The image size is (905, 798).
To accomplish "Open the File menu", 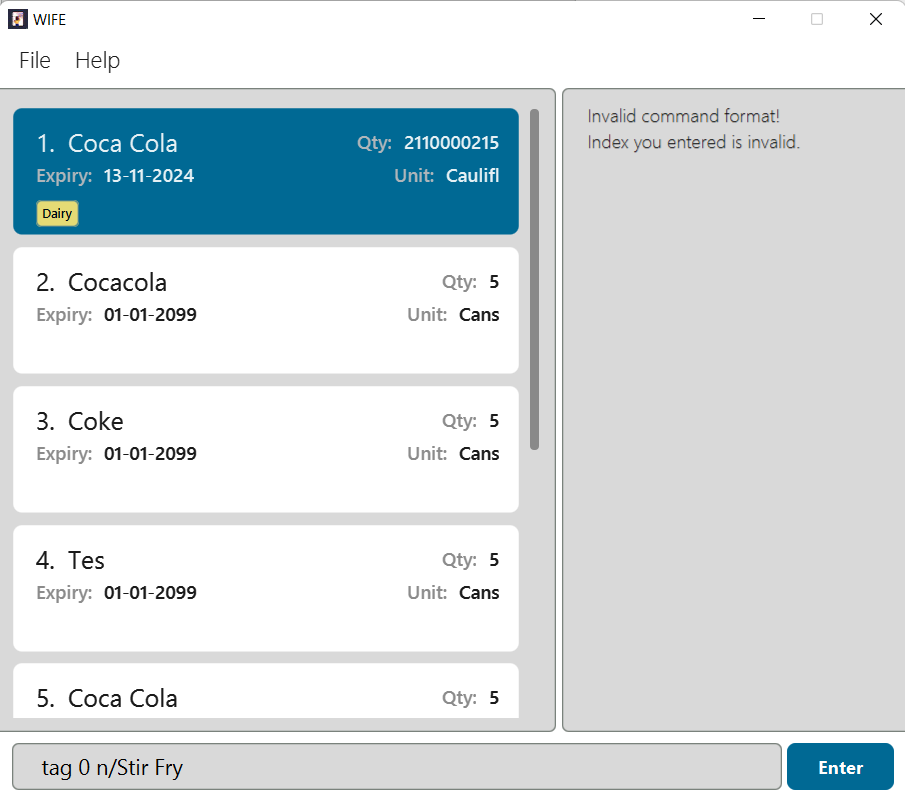I will [x=35, y=60].
